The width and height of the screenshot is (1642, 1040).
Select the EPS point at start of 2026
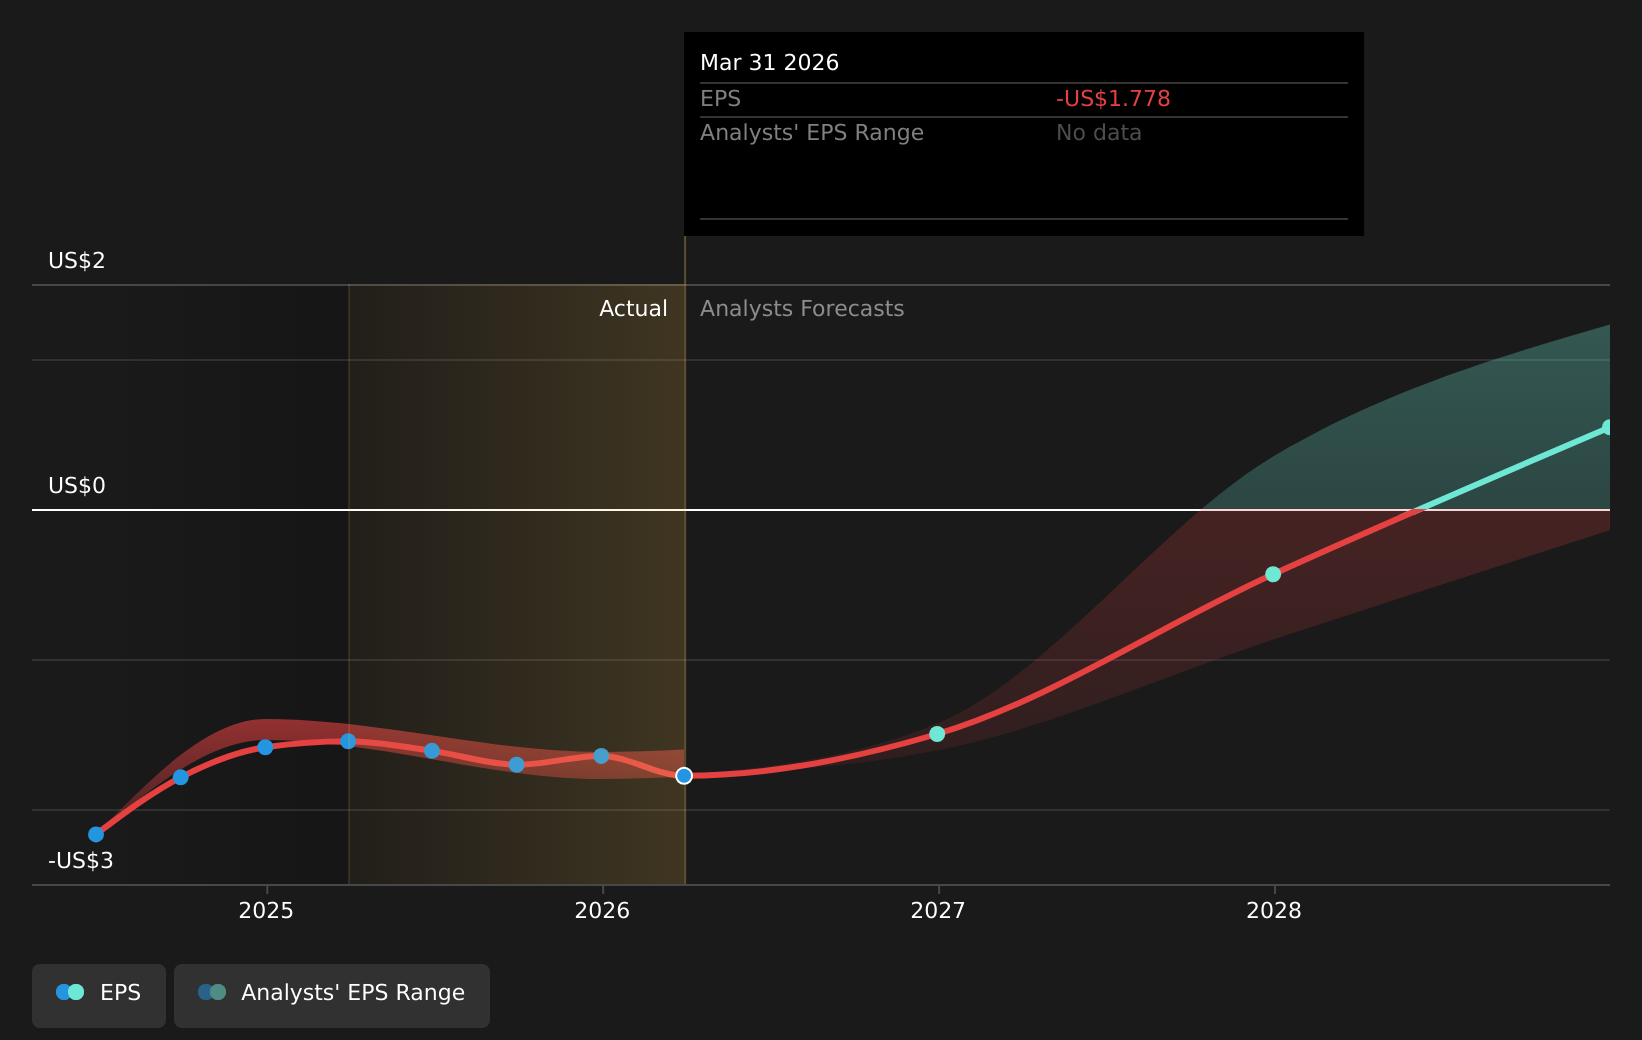pos(601,756)
